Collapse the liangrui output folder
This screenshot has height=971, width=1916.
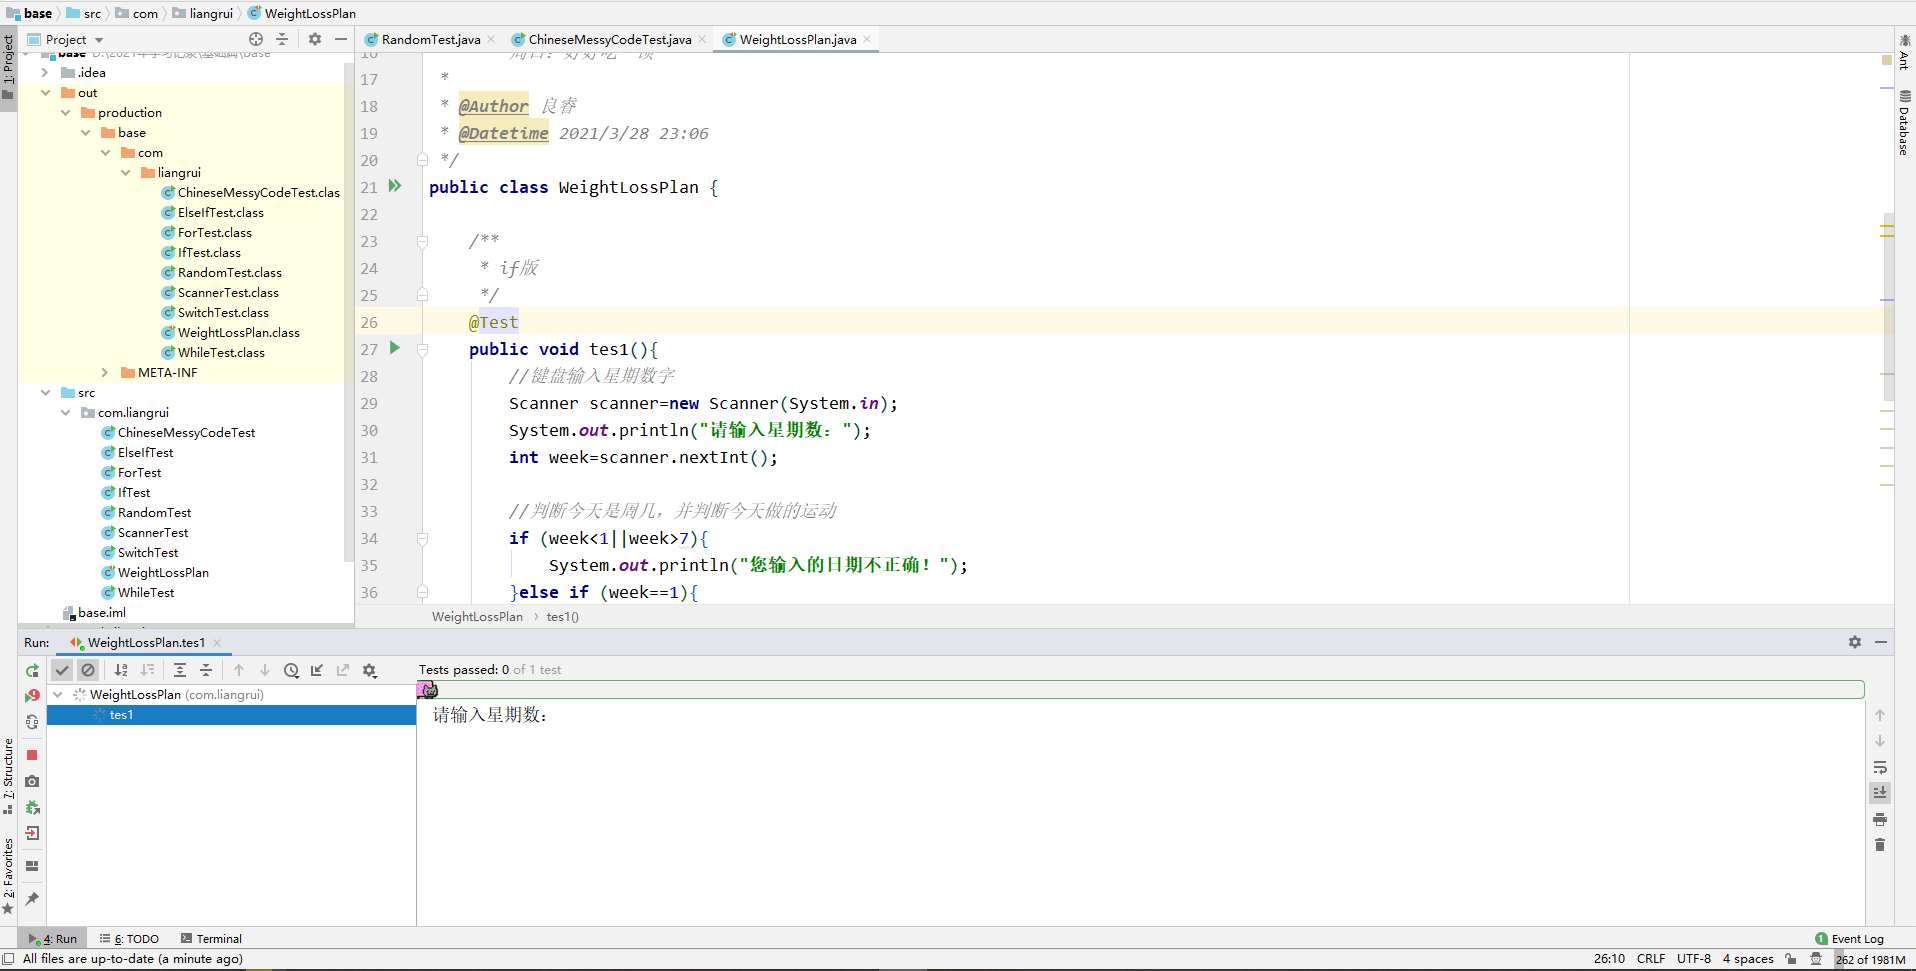125,172
